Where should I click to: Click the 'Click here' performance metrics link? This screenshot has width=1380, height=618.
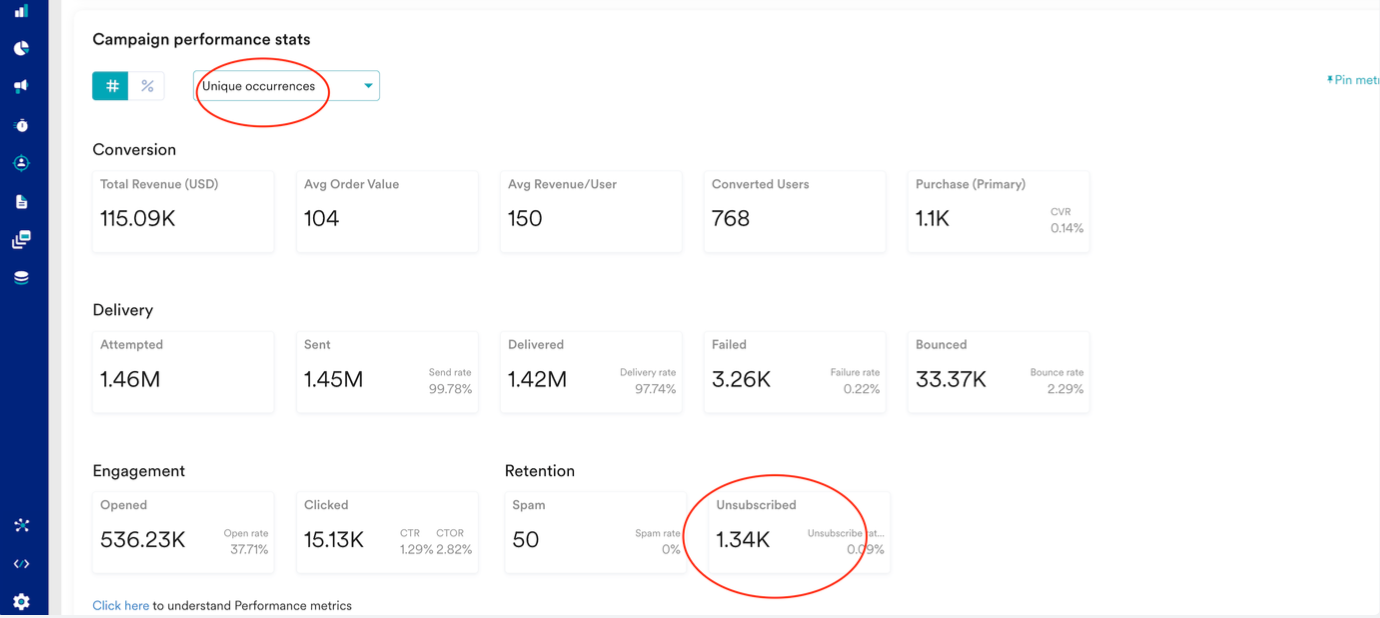[x=120, y=605]
